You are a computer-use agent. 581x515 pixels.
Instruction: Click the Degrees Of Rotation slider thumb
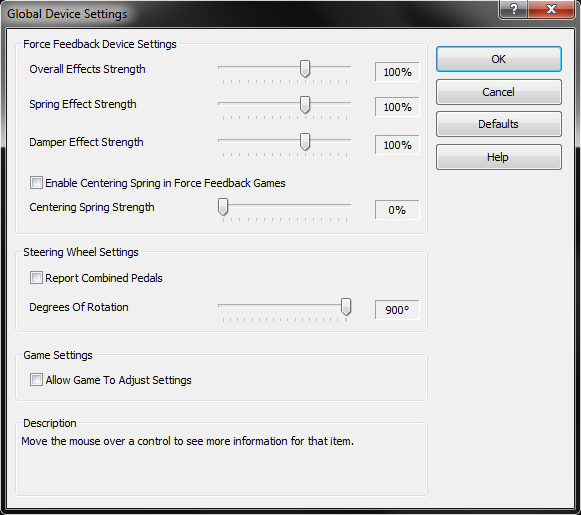point(346,307)
